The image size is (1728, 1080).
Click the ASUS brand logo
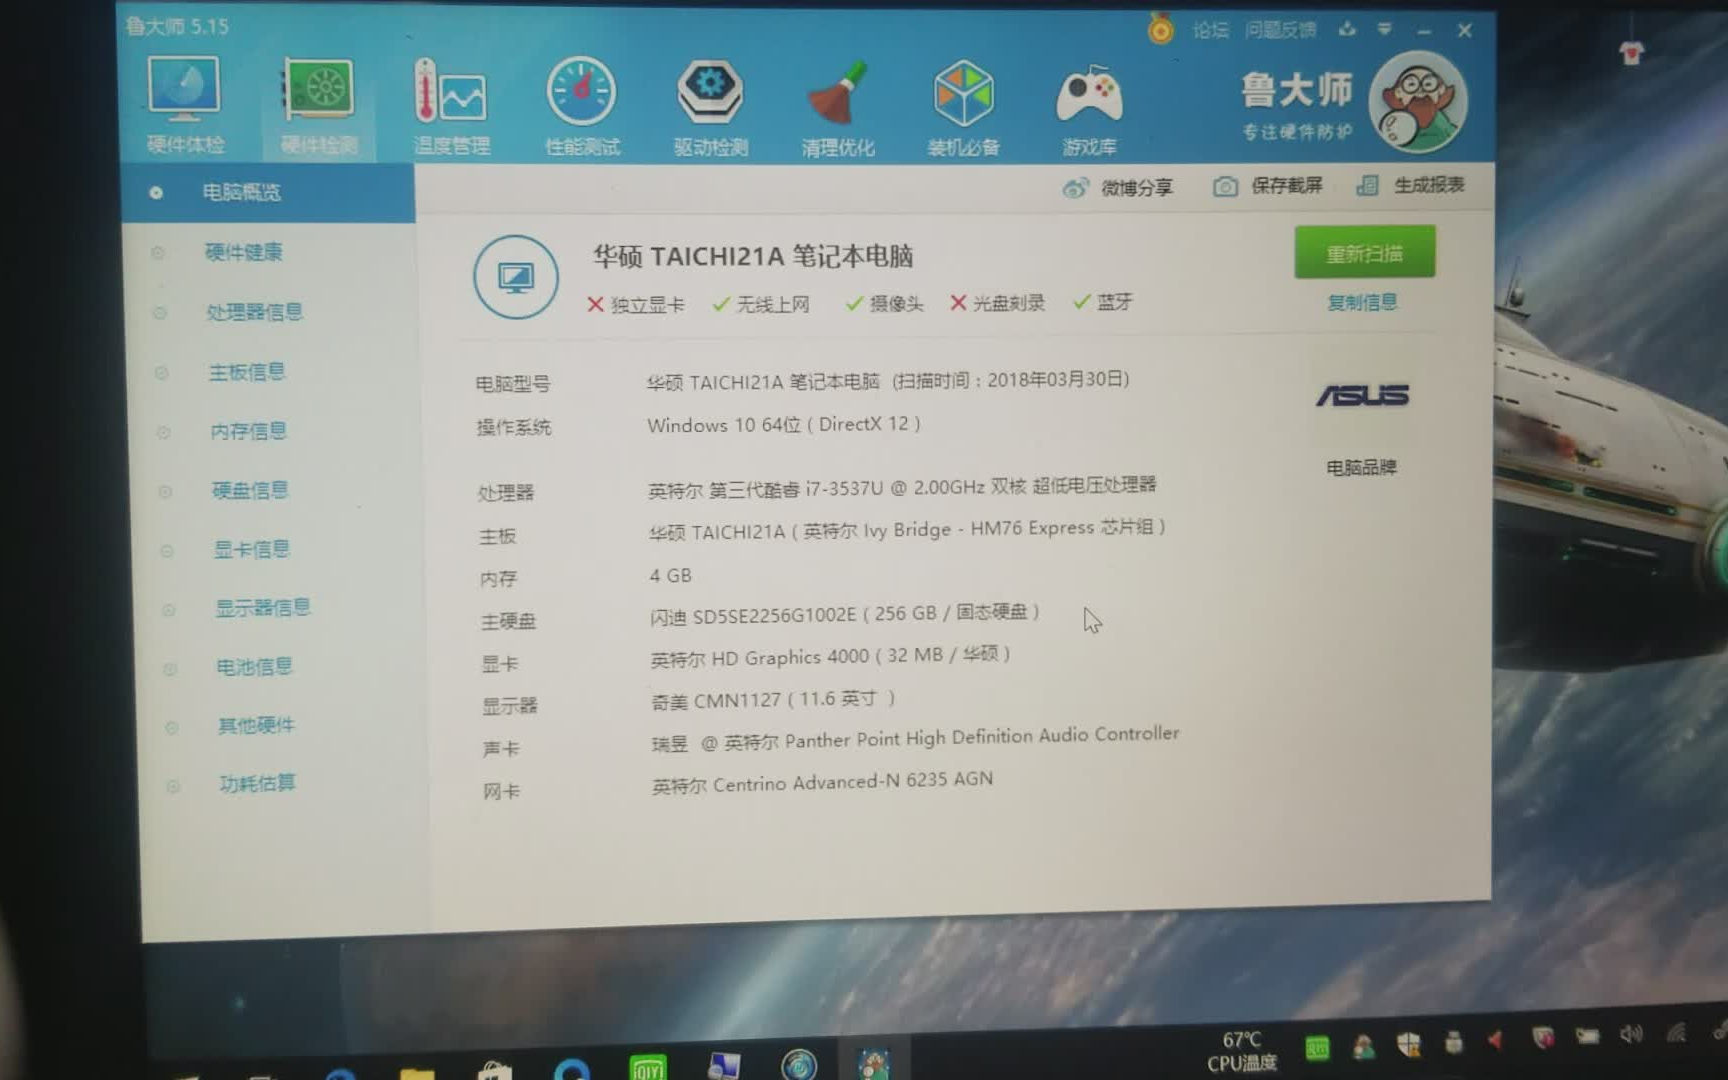pos(1362,396)
